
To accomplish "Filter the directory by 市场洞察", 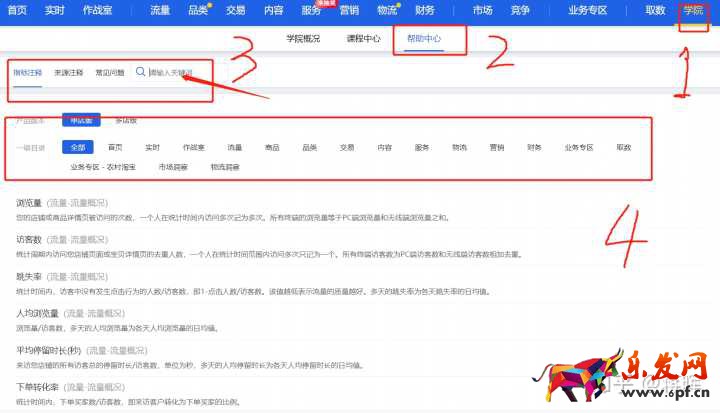I will point(173,167).
